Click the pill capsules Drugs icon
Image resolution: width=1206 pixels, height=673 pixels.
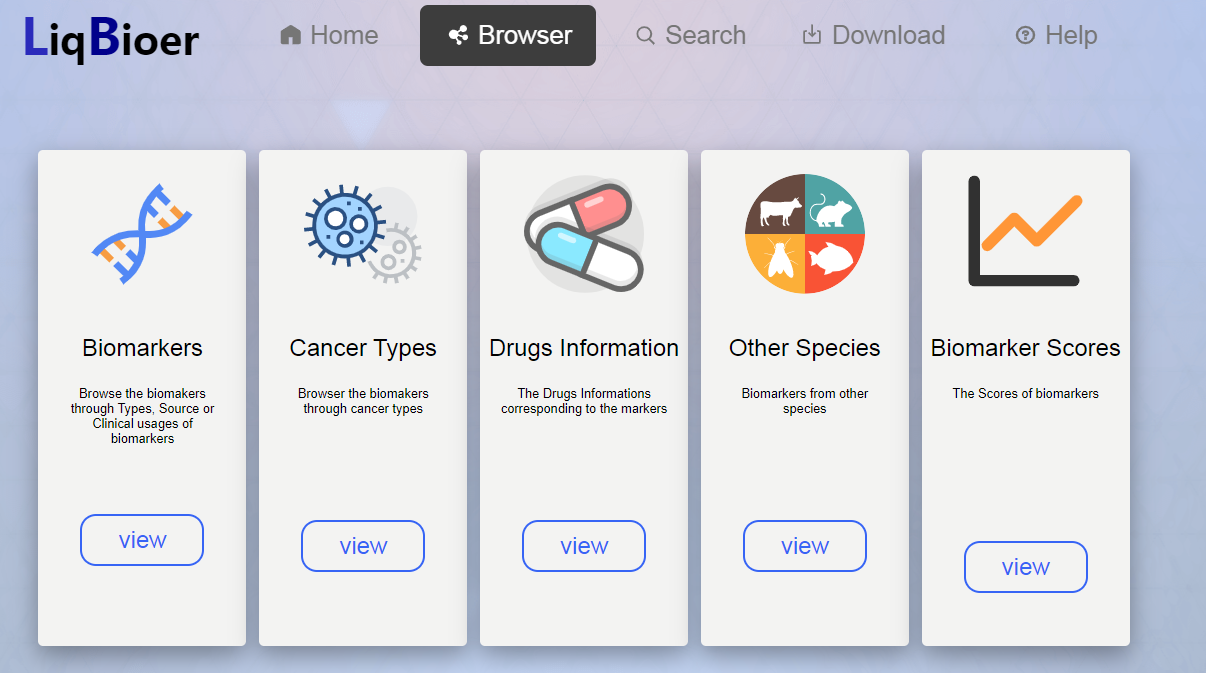pos(584,235)
